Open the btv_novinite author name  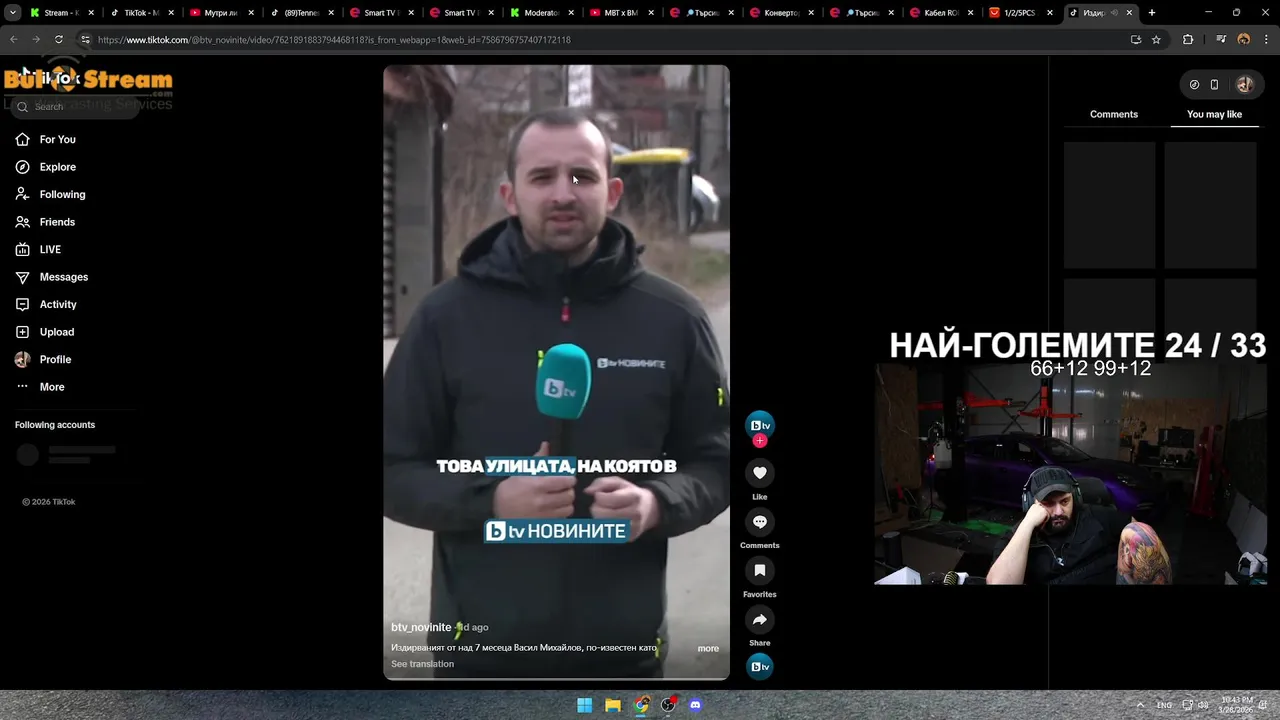[x=421, y=627]
